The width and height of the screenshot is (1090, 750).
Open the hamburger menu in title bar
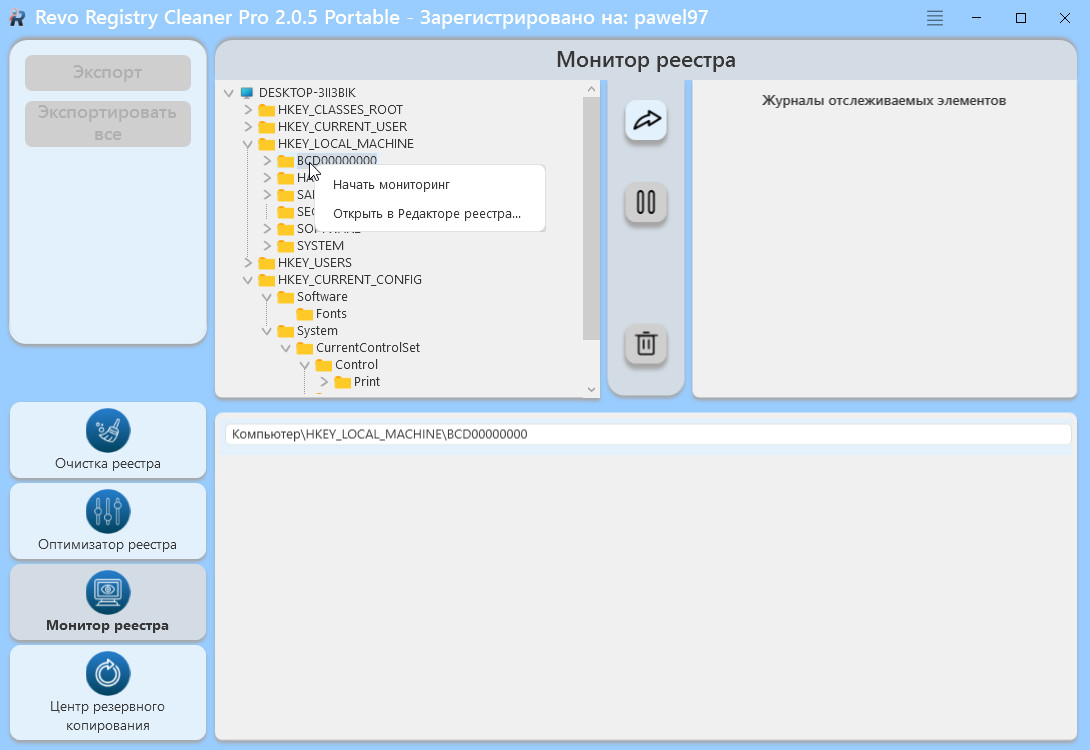tap(935, 18)
